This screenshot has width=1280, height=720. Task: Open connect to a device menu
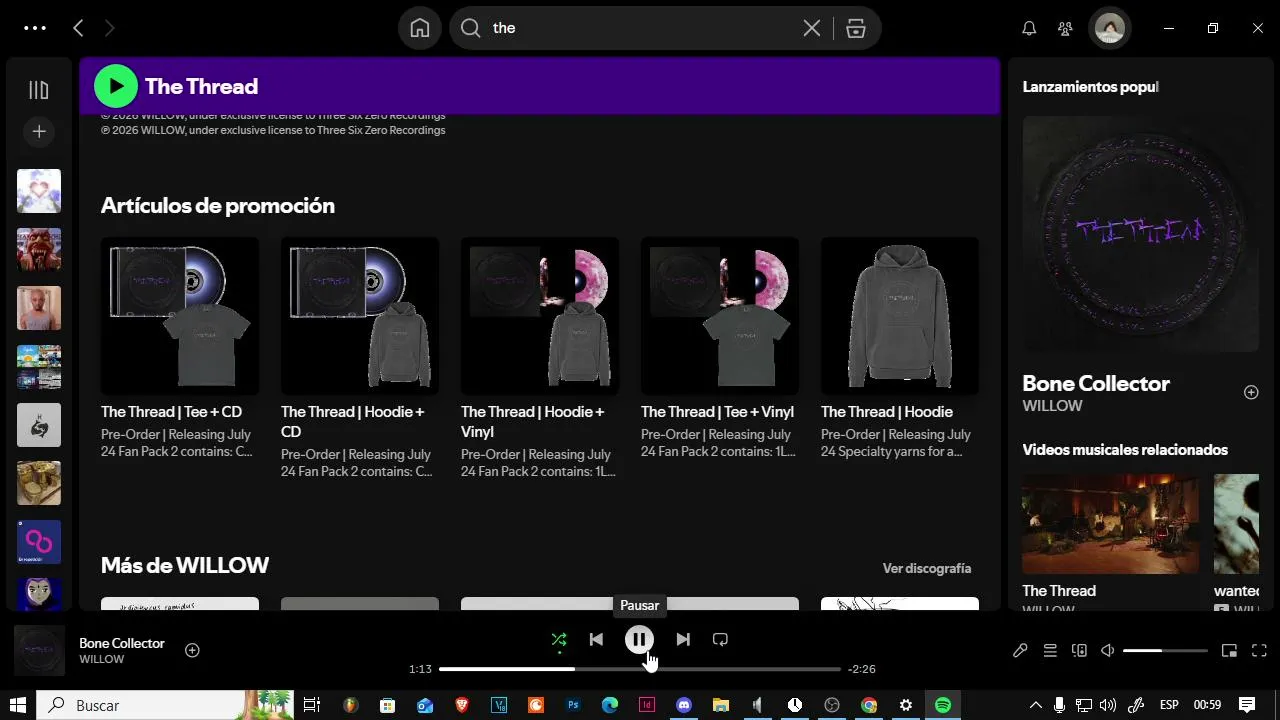click(x=1079, y=651)
